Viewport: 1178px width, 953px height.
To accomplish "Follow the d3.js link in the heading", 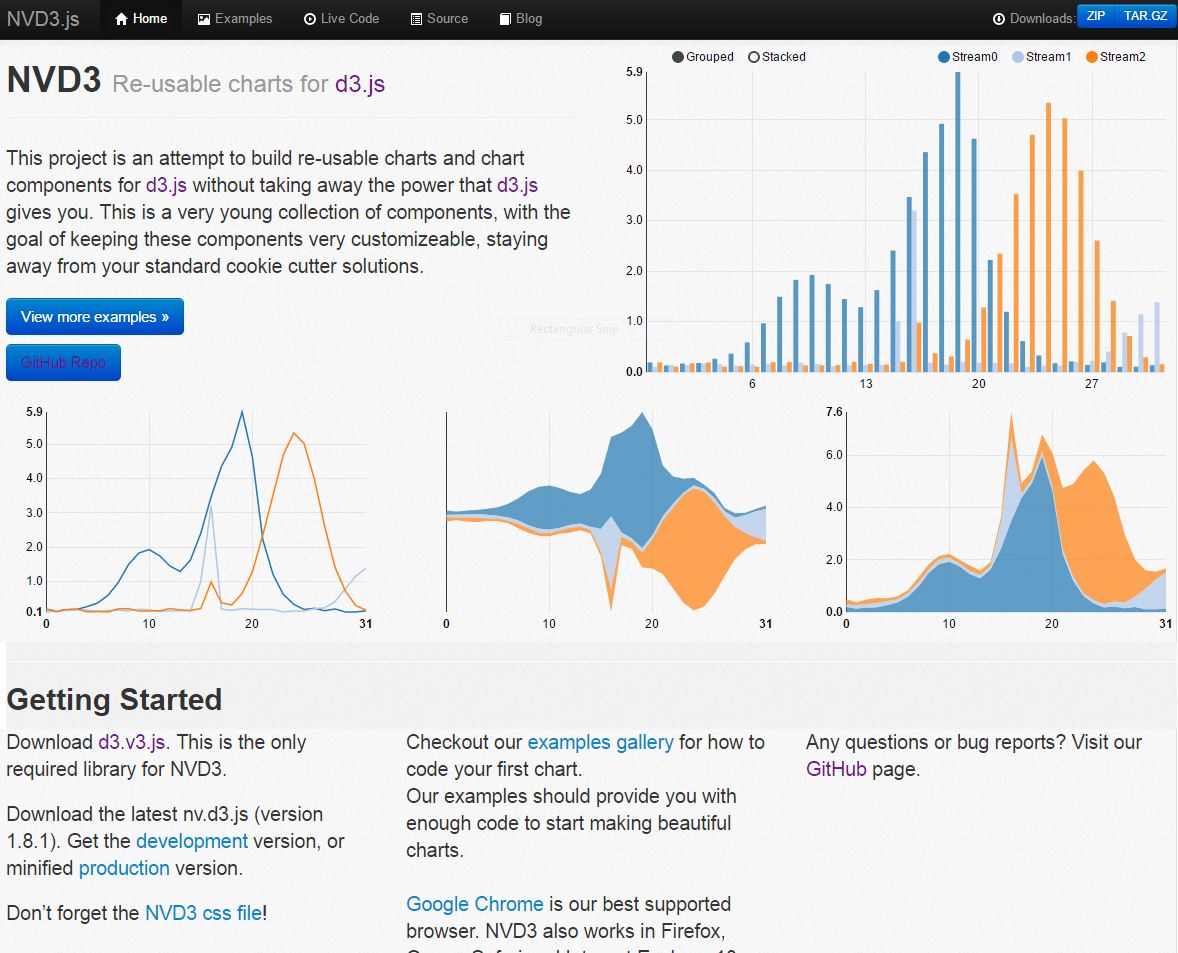I will pyautogui.click(x=360, y=83).
